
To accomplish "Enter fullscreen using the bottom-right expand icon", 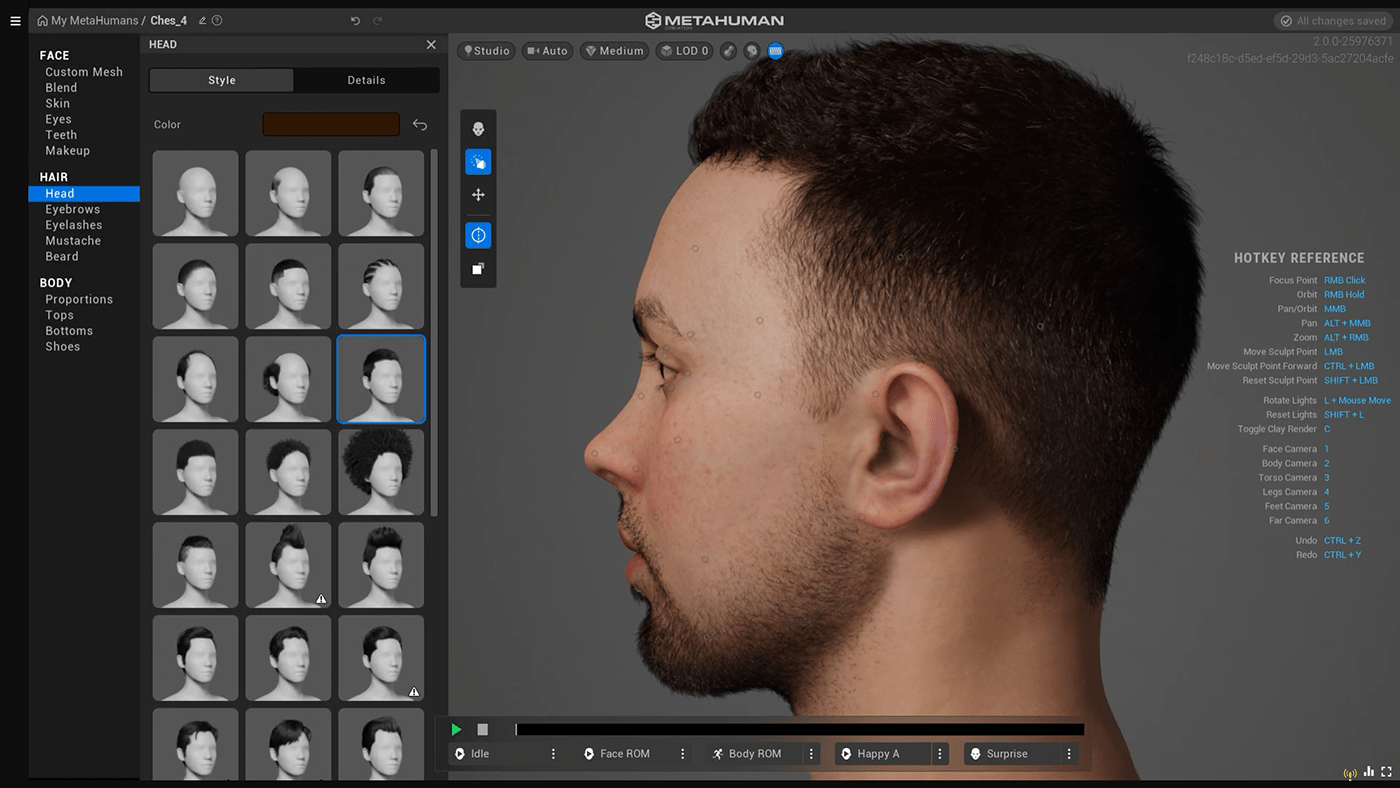I will (1387, 772).
